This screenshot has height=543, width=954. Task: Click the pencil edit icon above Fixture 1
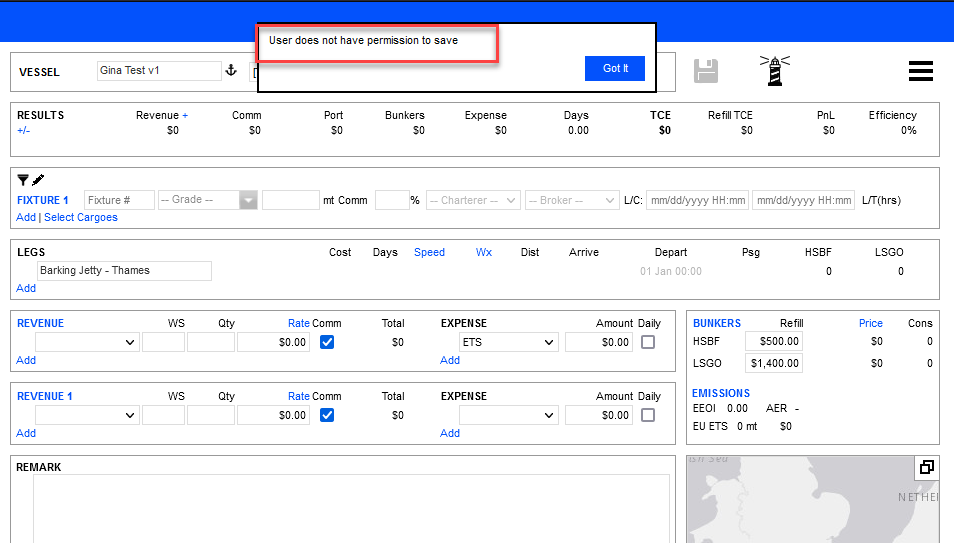[38, 180]
